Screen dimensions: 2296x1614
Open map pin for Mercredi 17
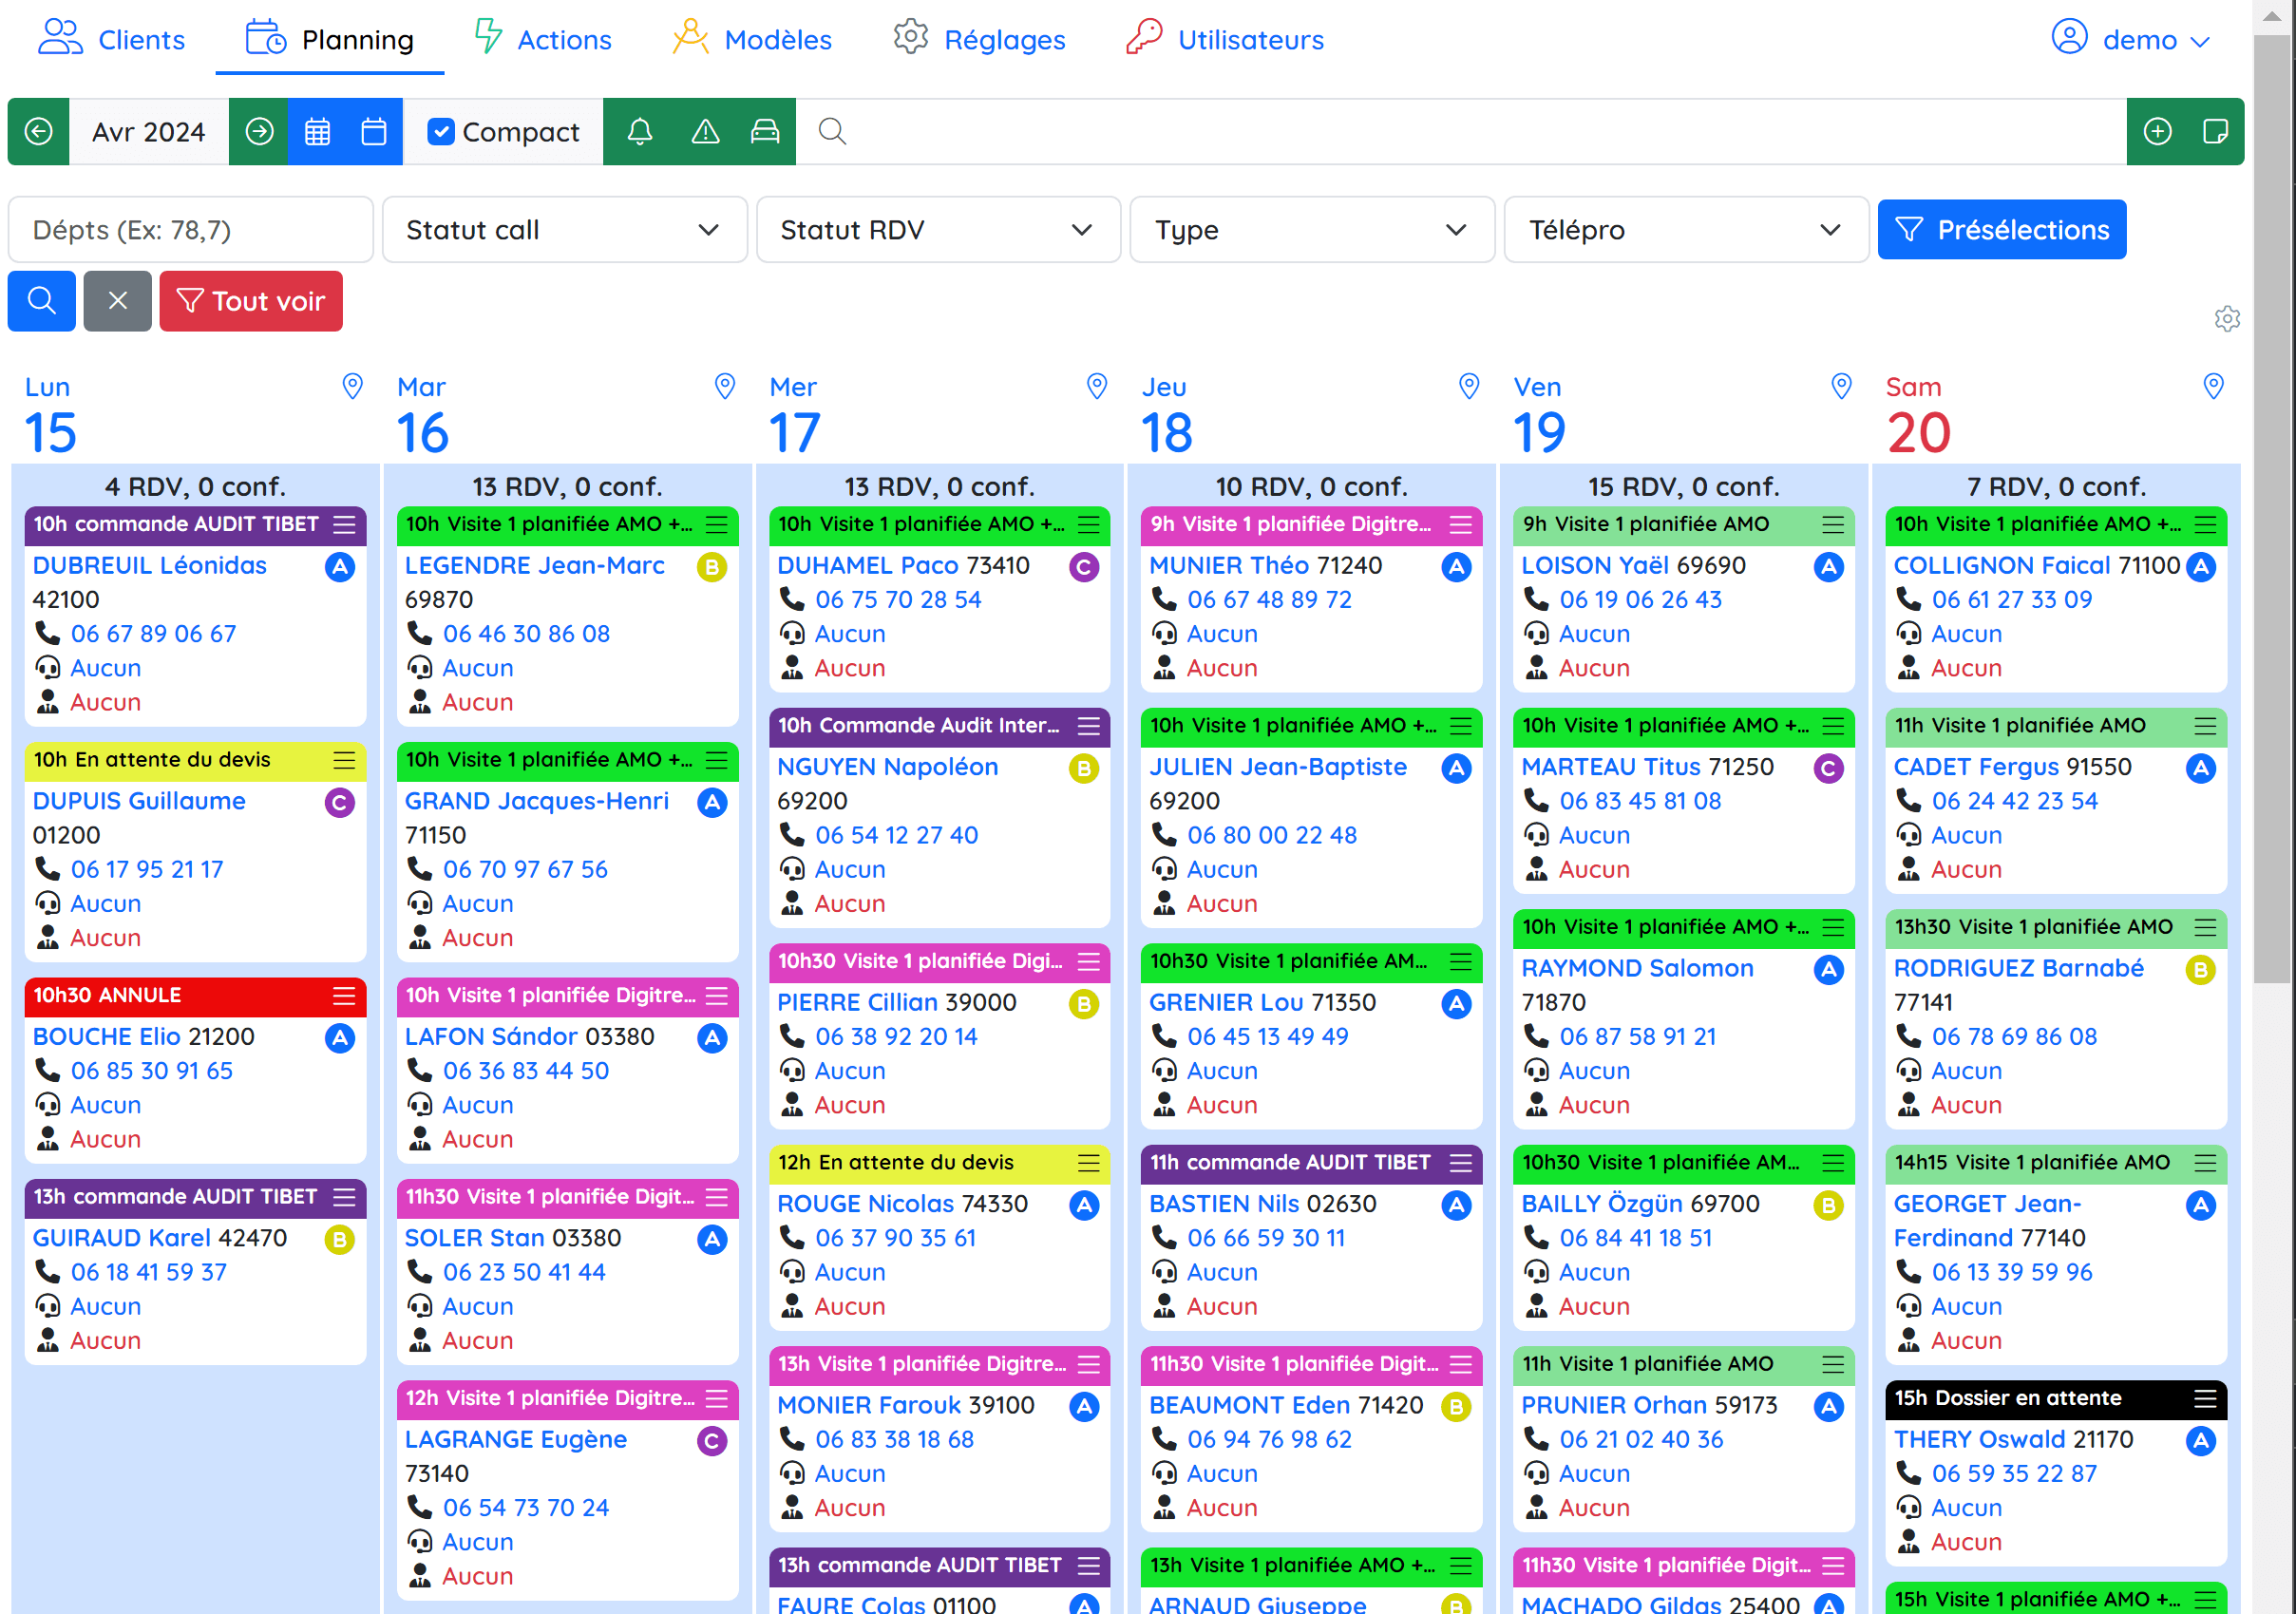pos(1096,386)
